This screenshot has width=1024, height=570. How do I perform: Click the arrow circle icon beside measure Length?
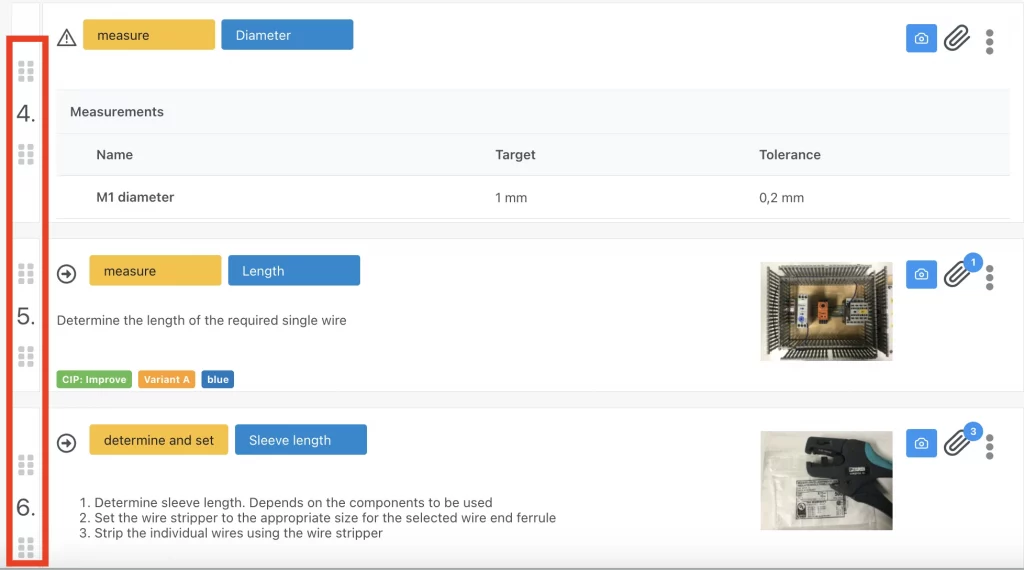click(67, 273)
